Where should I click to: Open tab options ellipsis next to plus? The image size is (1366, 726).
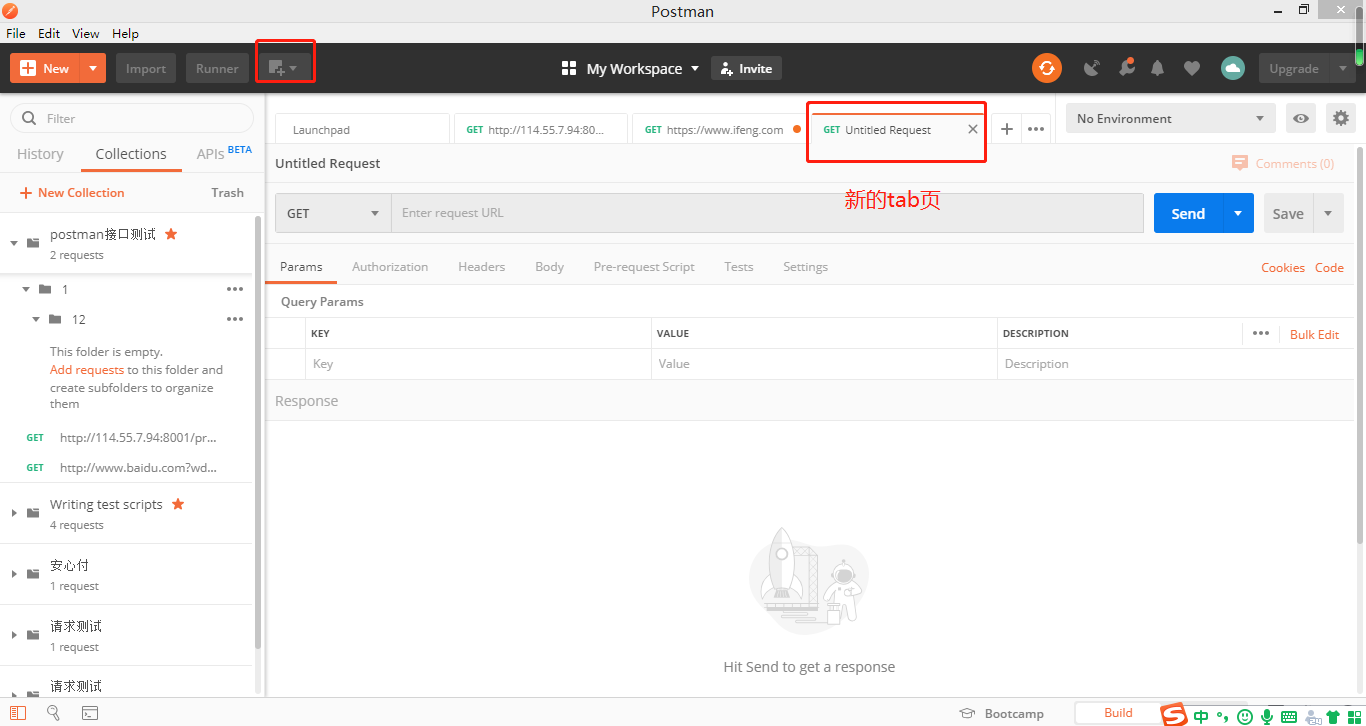point(1036,129)
